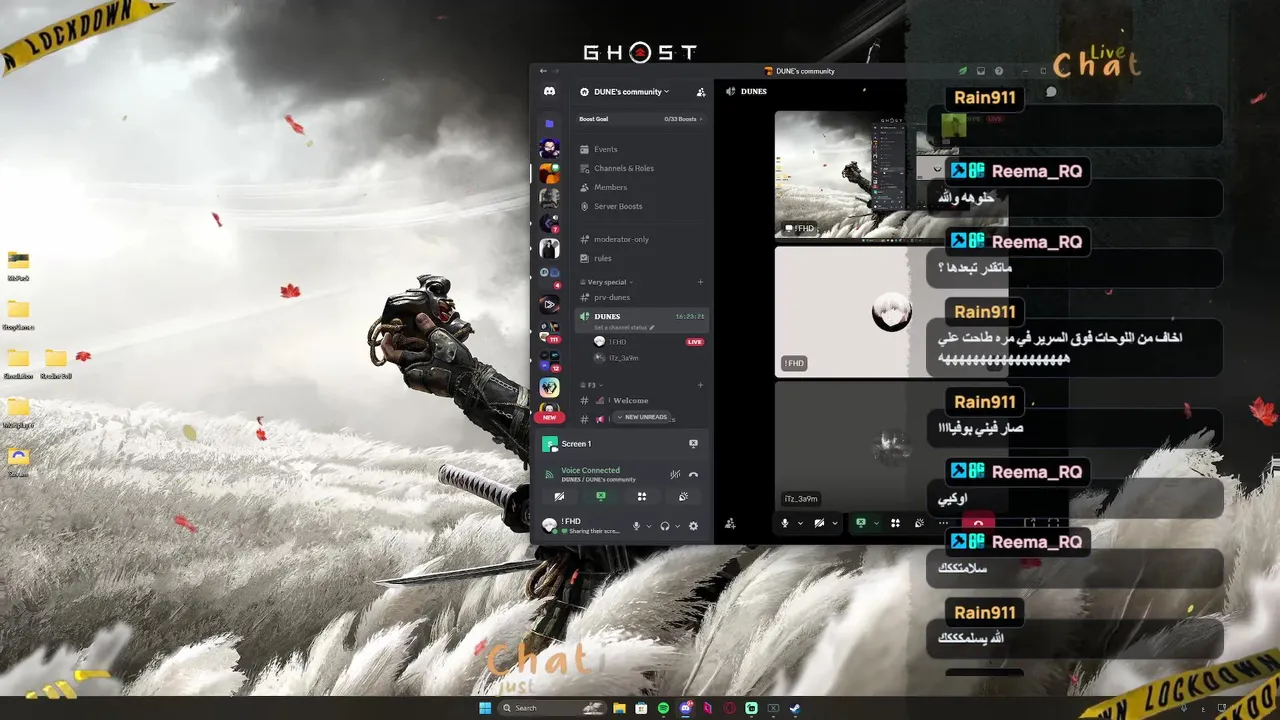Select the ! FHD avatar video tile

coord(890,312)
